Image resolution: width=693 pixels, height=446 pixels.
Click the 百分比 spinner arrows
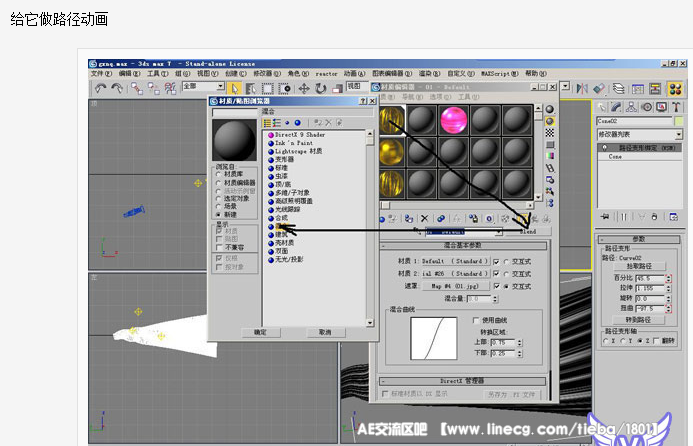[x=668, y=278]
